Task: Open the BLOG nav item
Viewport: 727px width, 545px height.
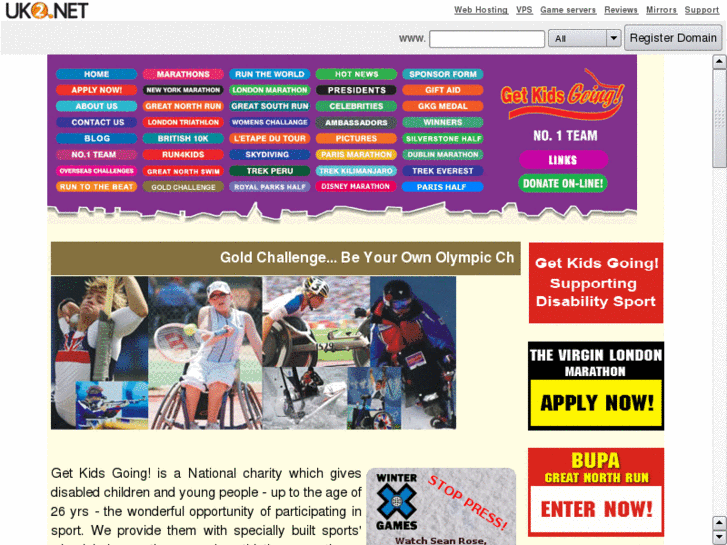Action: click(x=96, y=138)
